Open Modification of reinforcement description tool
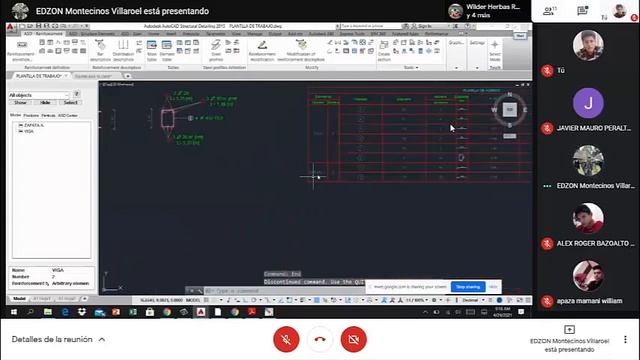 pyautogui.click(x=301, y=51)
